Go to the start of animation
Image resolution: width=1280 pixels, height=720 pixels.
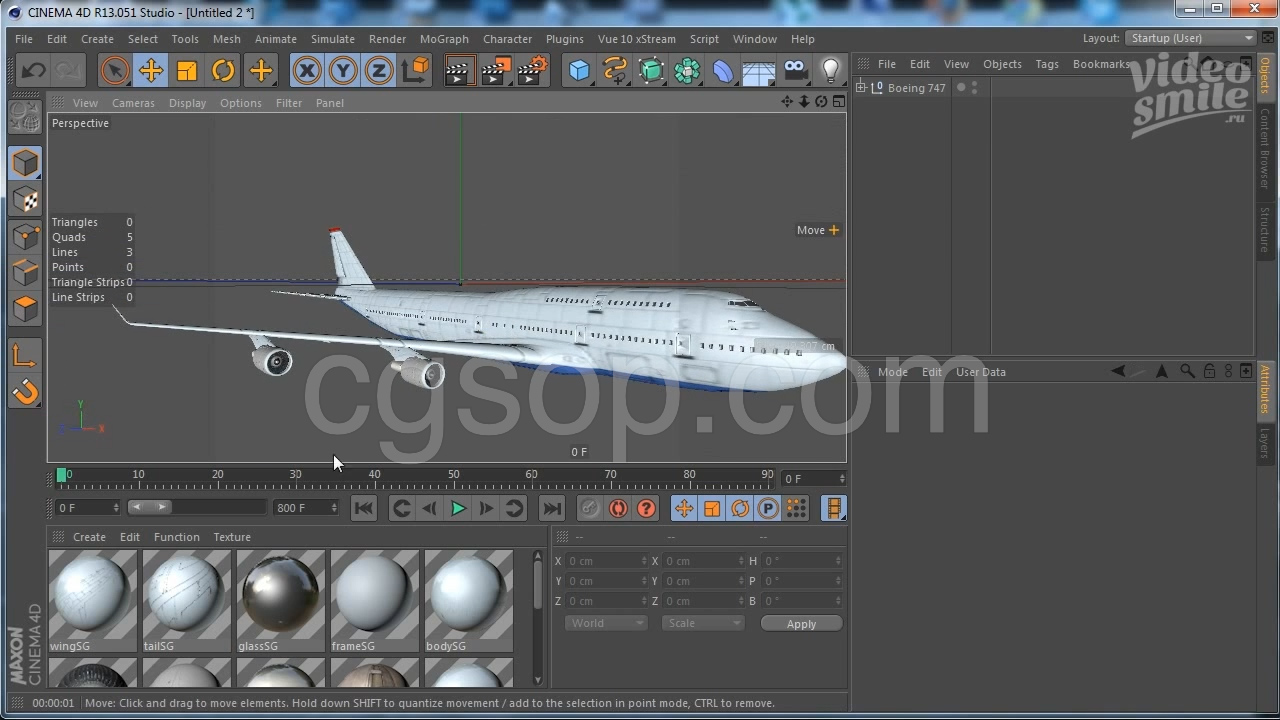[x=364, y=508]
